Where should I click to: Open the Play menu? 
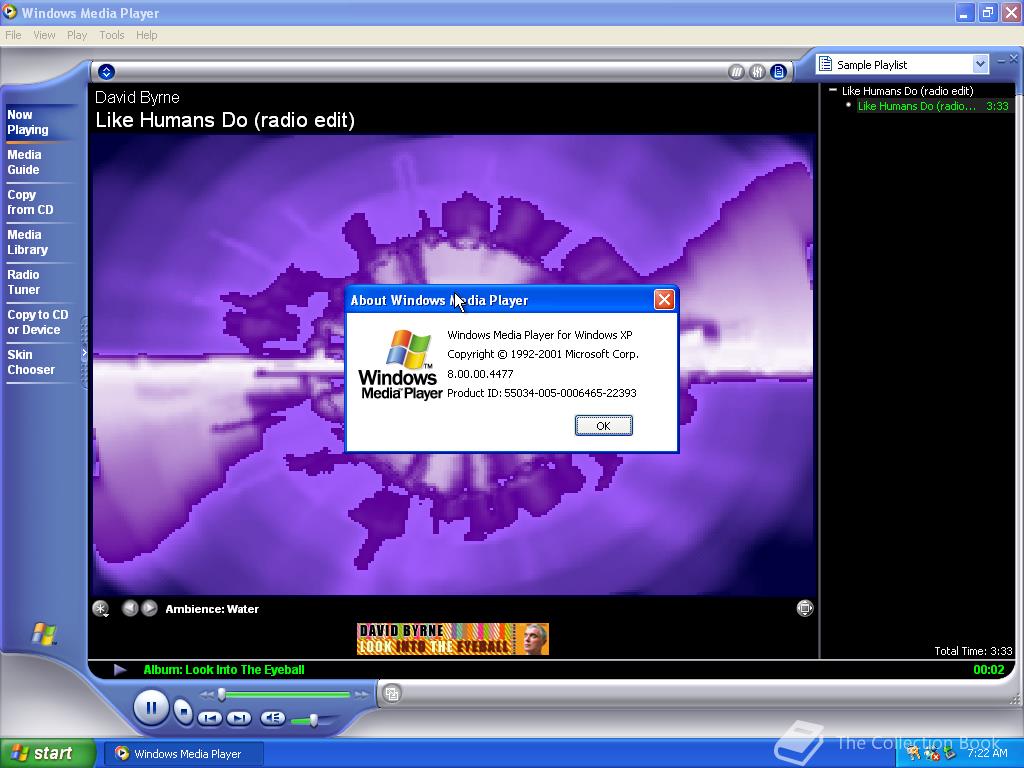pos(76,35)
